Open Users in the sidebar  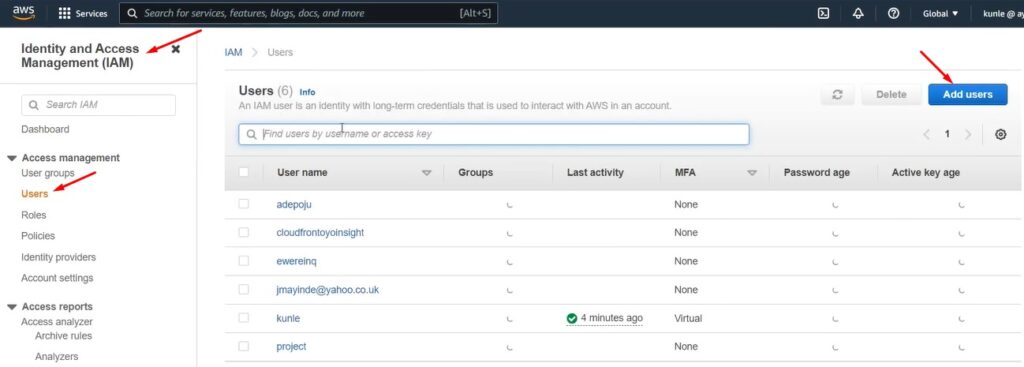[35, 194]
